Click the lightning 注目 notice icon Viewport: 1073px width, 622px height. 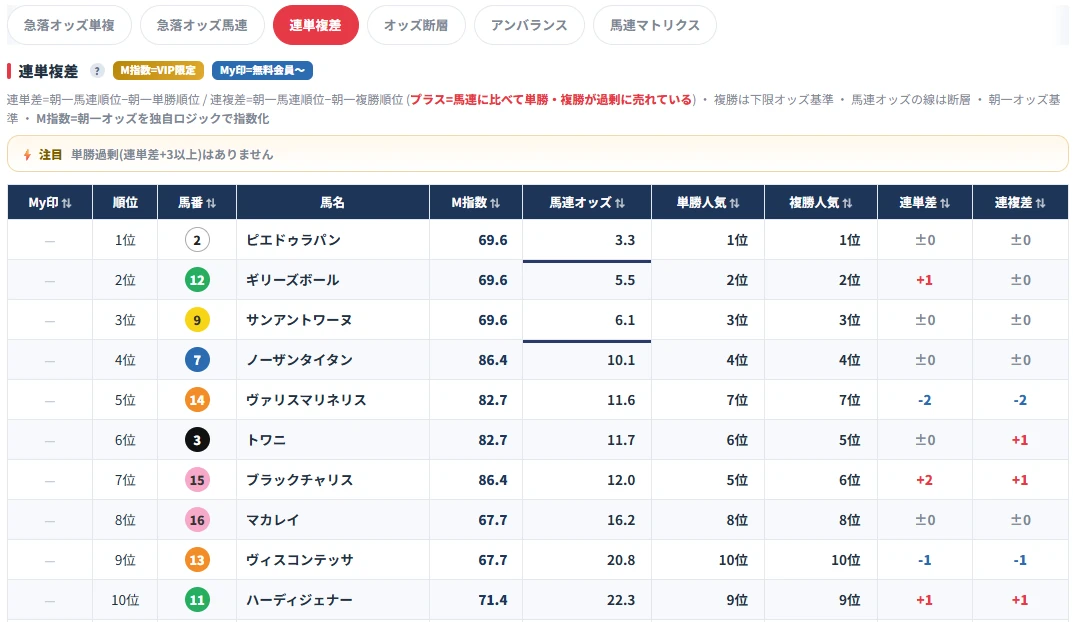(27, 155)
